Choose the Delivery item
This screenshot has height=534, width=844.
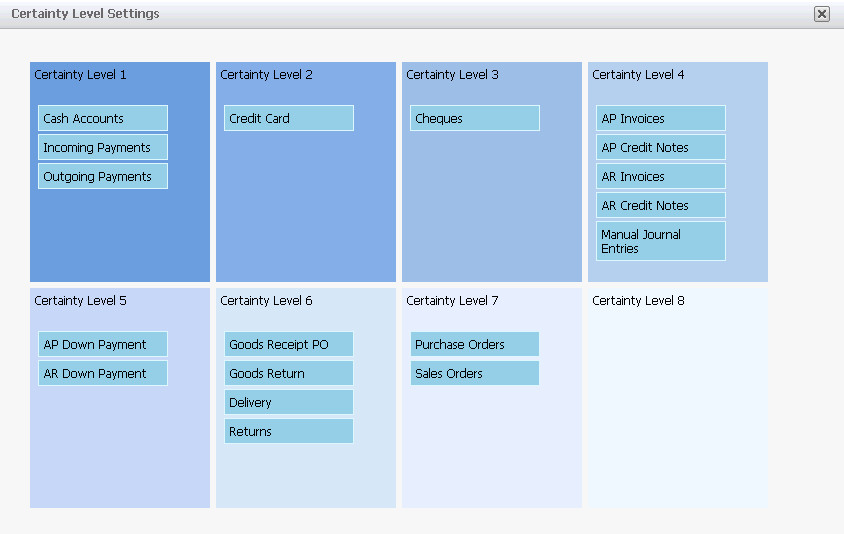tap(289, 402)
